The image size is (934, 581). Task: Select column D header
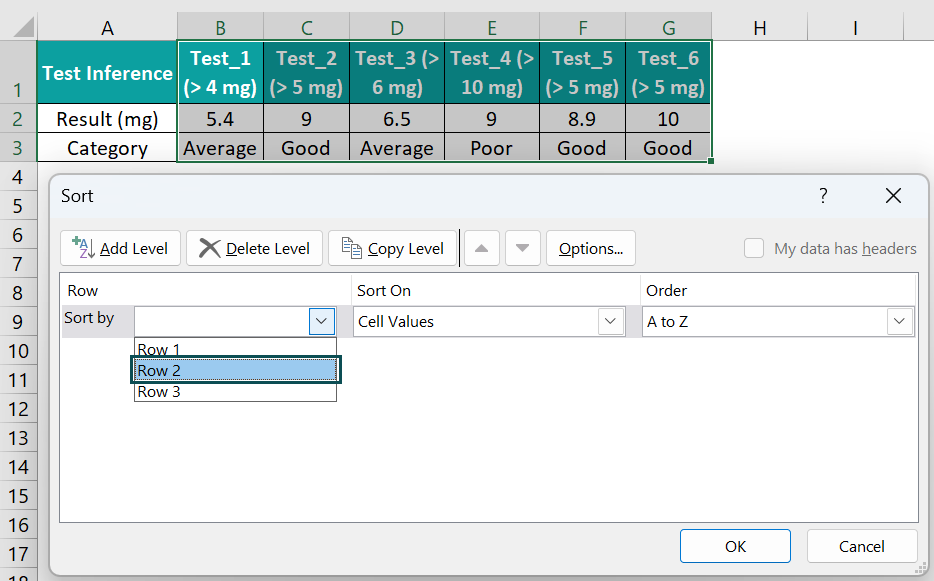click(397, 27)
